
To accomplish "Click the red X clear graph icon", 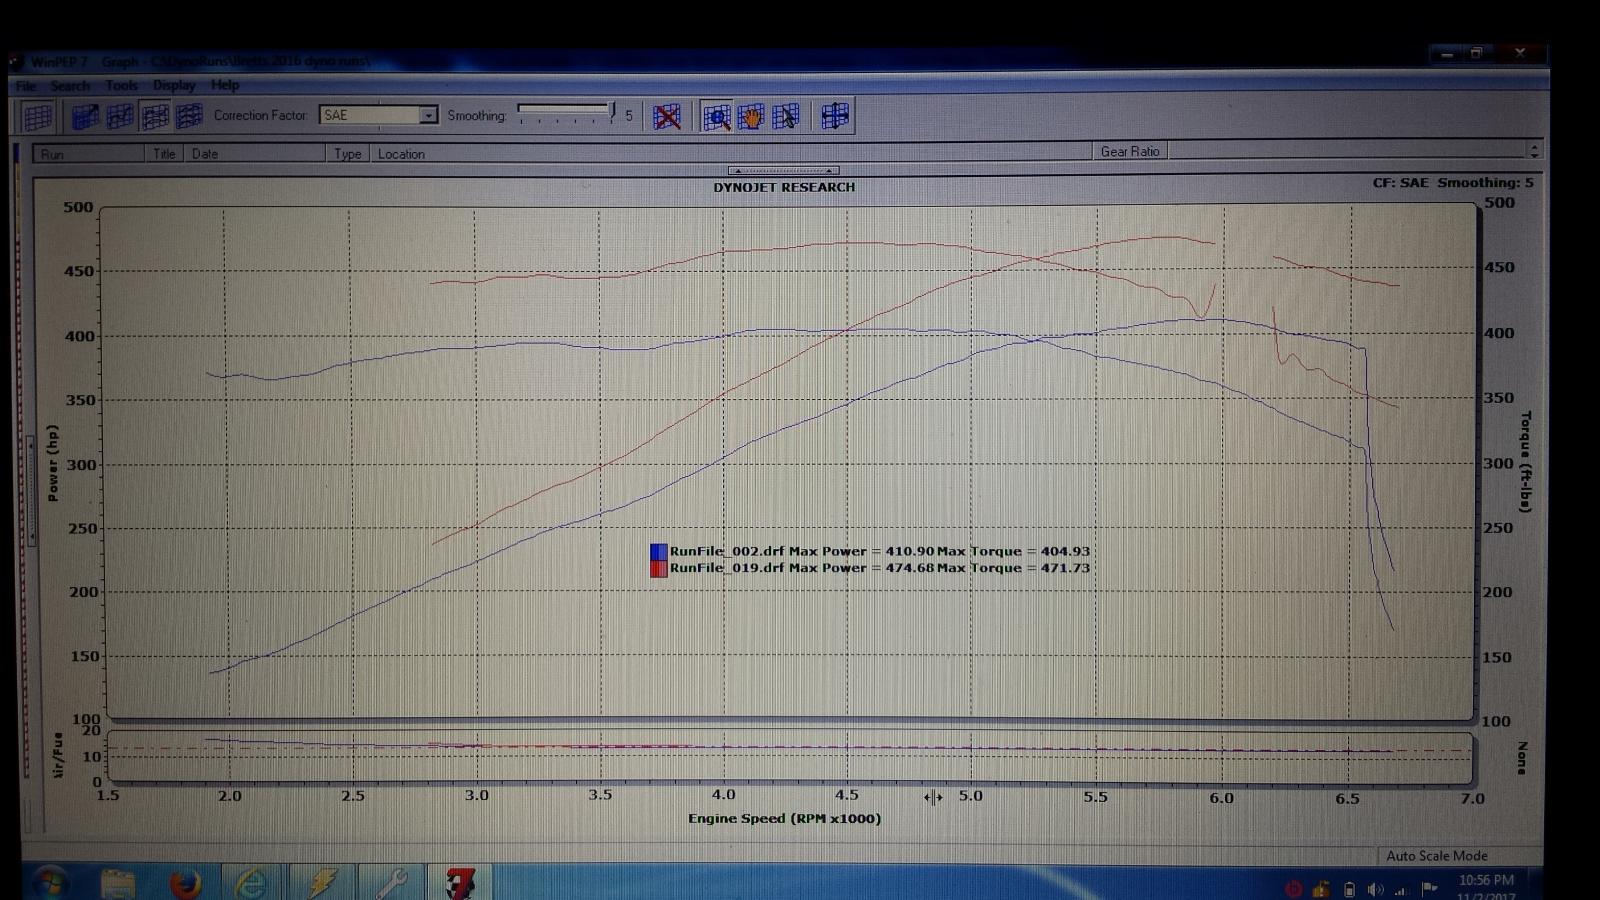I will [667, 117].
